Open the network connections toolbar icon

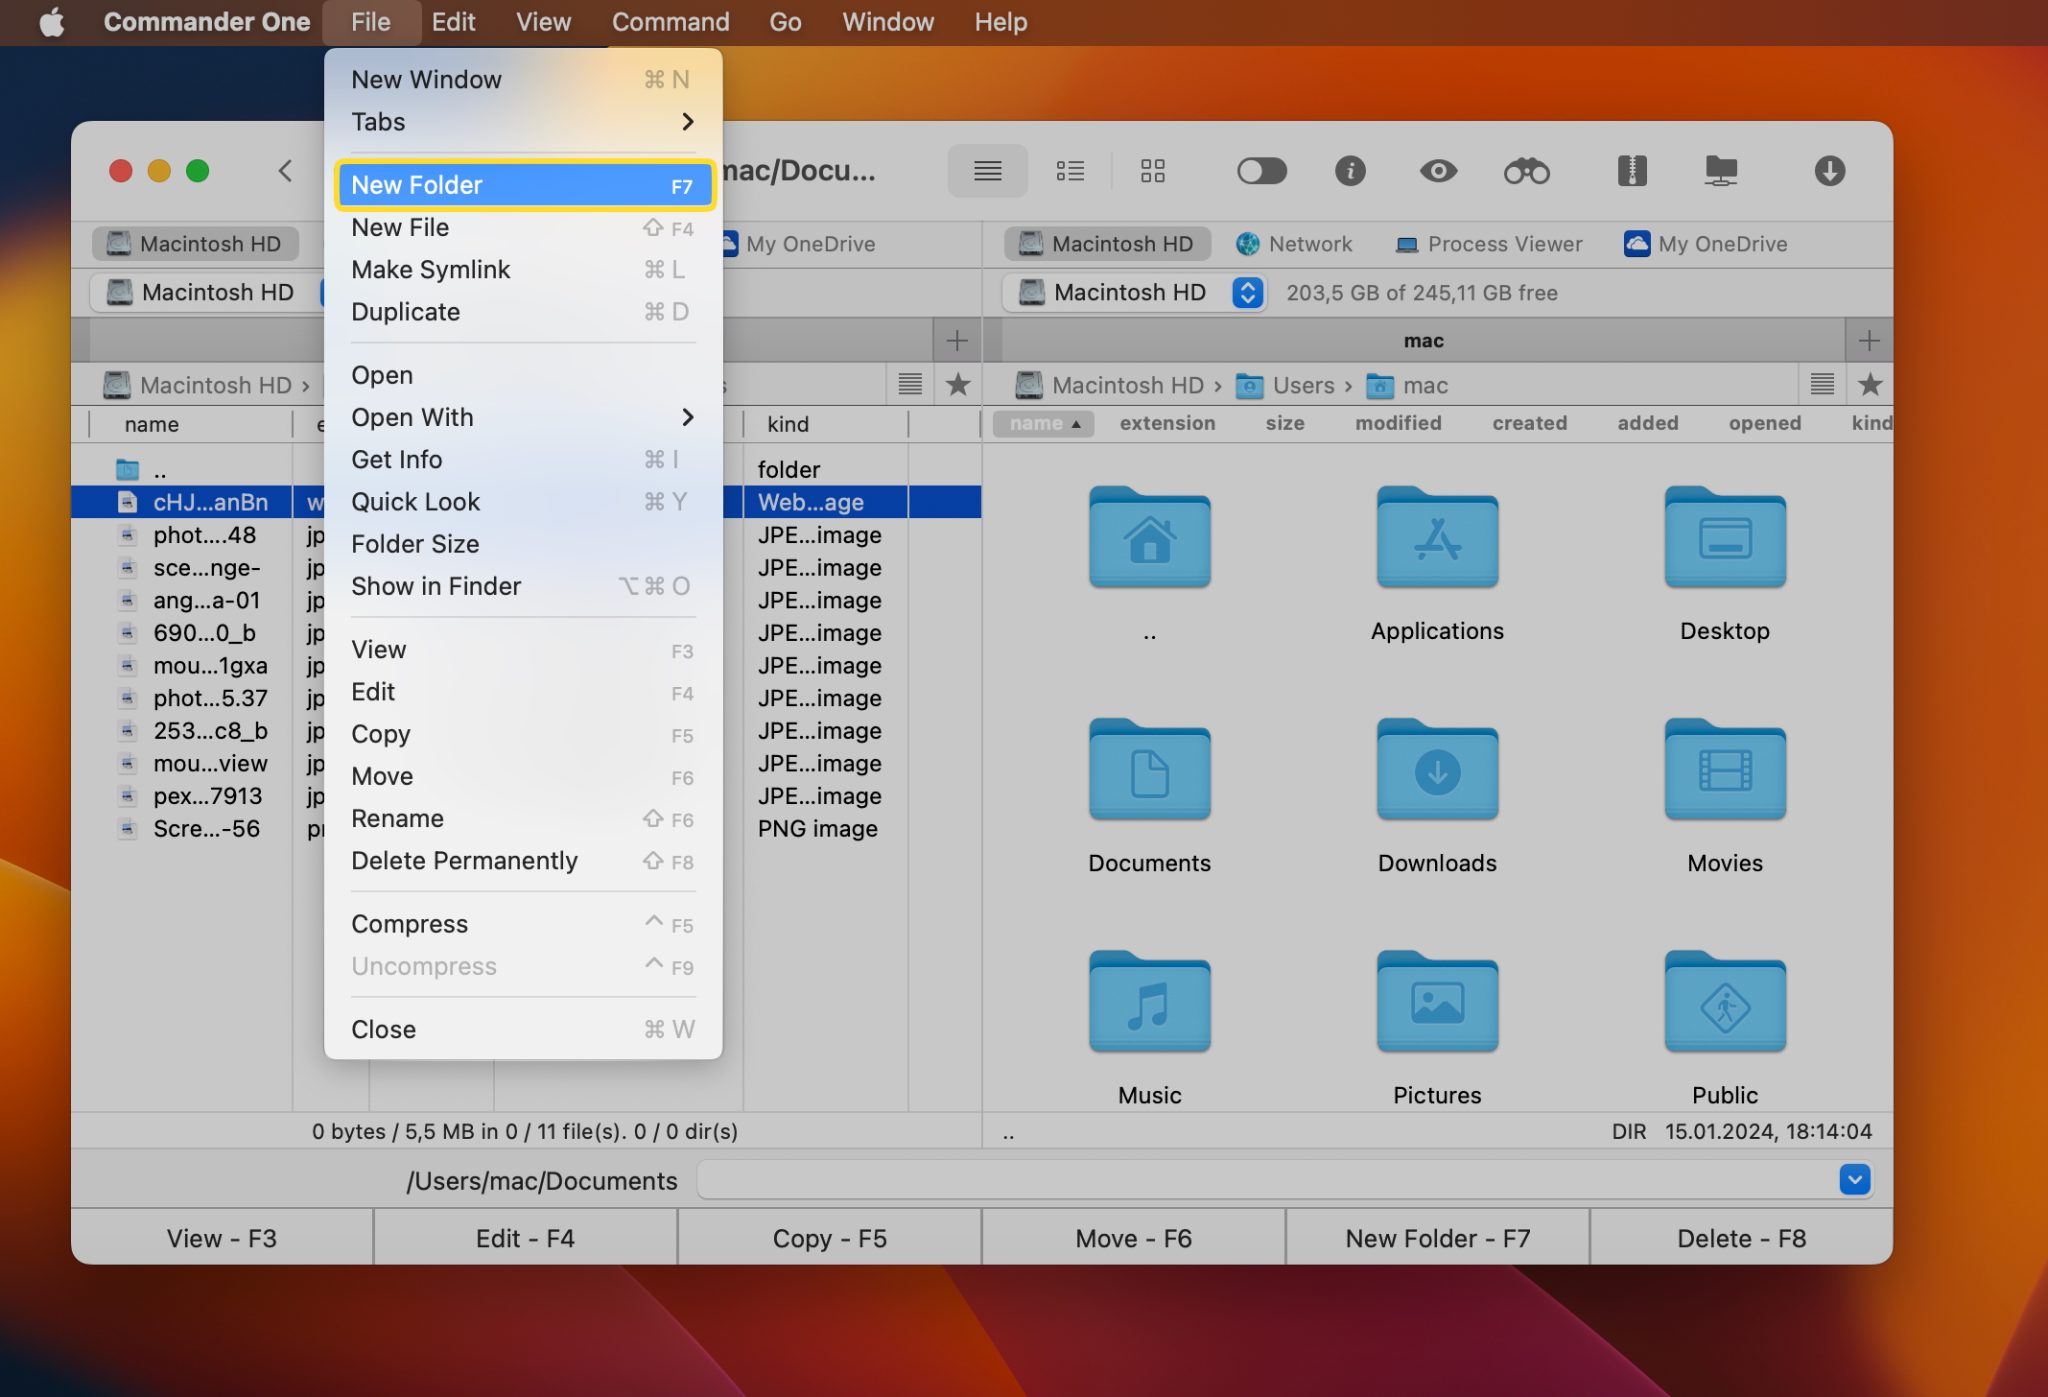pyautogui.click(x=1723, y=171)
